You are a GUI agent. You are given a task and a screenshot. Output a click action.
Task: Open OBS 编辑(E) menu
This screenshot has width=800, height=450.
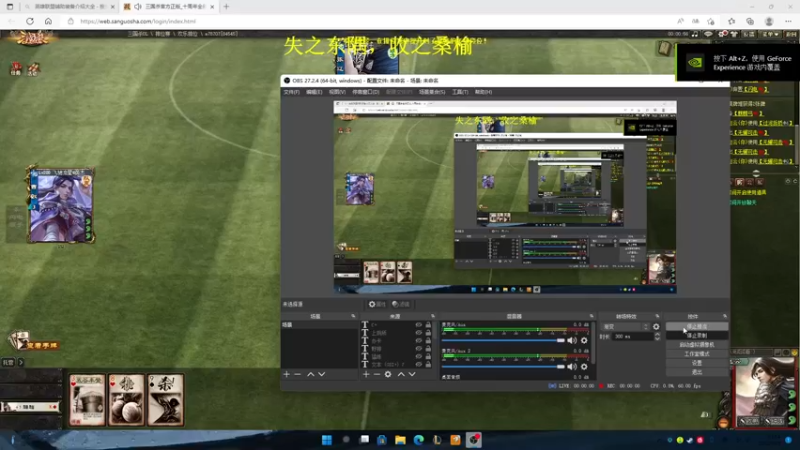pos(314,92)
